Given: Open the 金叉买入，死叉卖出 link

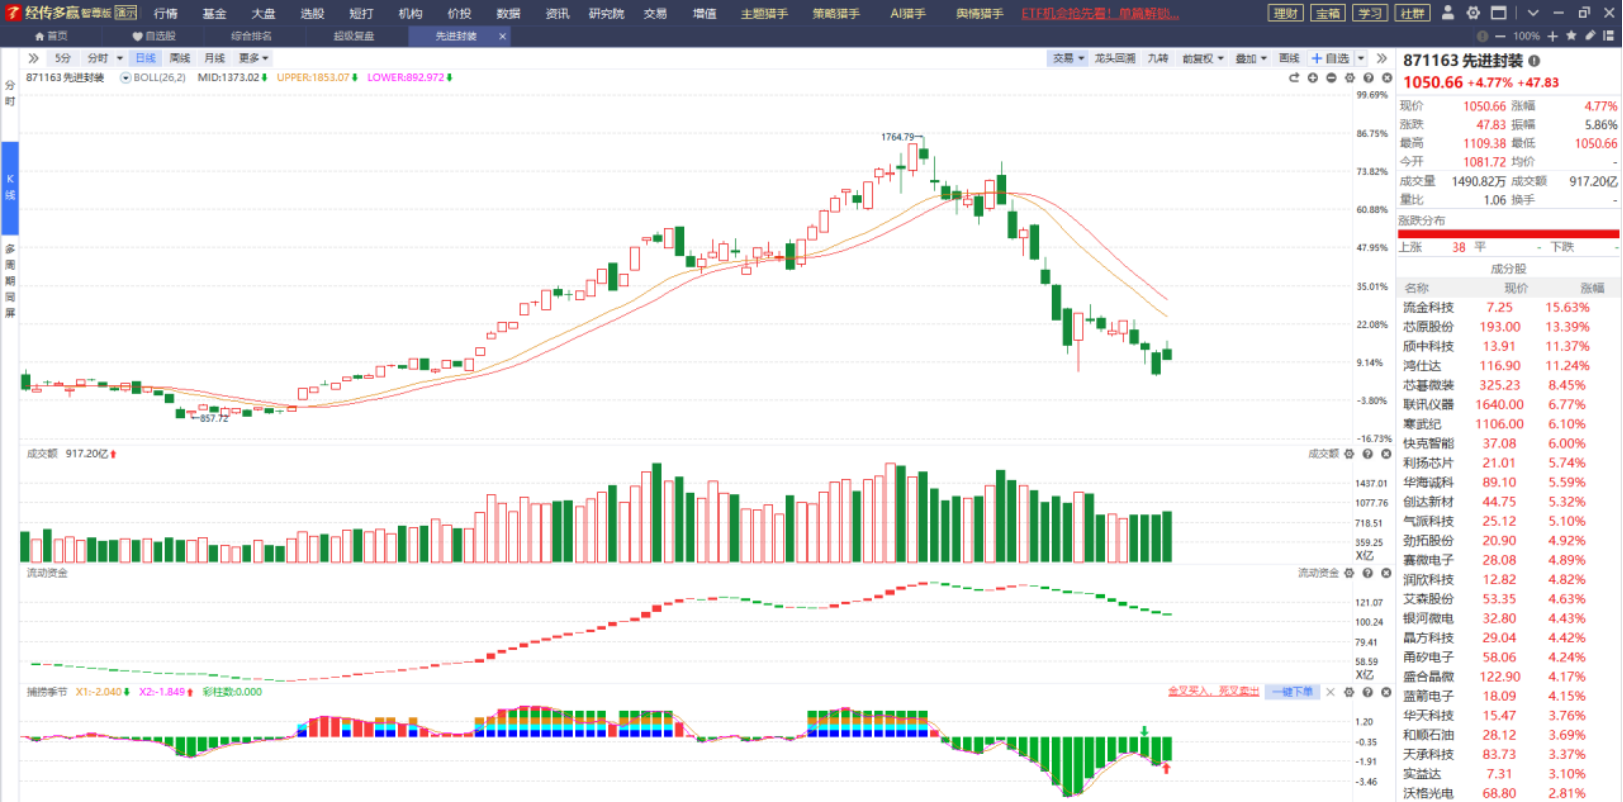Looking at the screenshot, I should point(1213,692).
